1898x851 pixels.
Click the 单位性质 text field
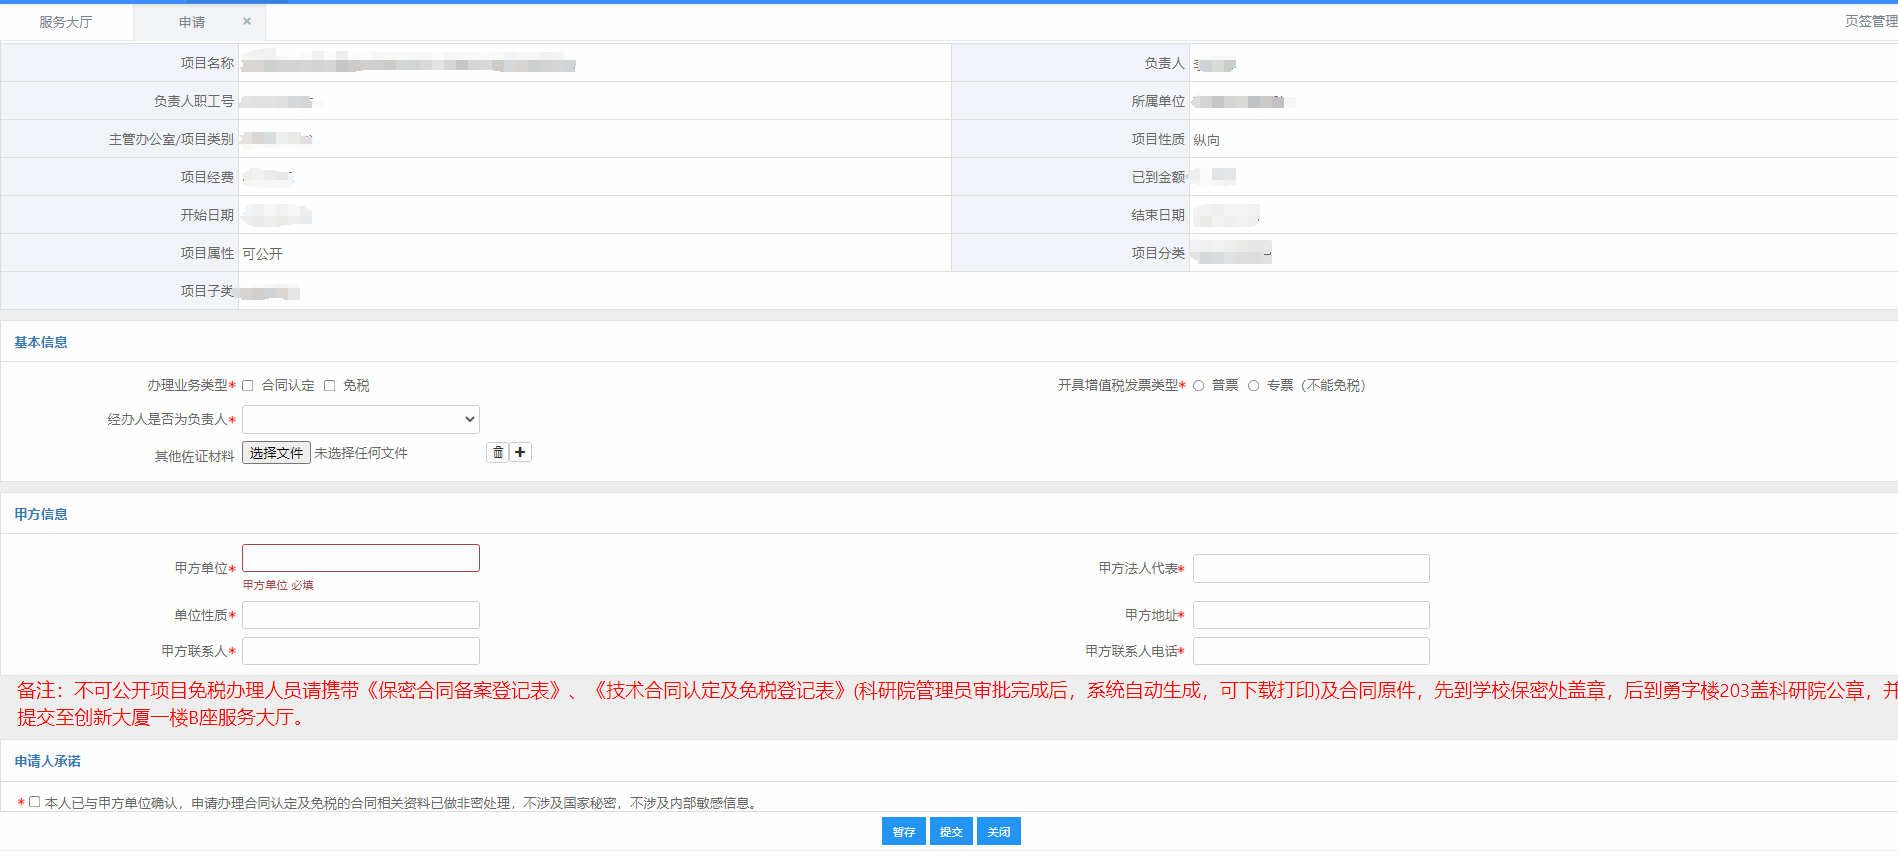coord(360,615)
